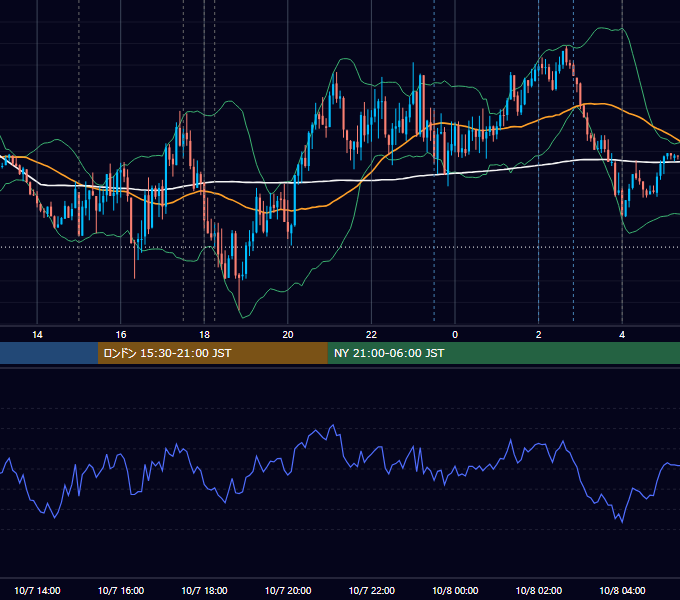Click the 10/8 00:00 date label

(455, 590)
